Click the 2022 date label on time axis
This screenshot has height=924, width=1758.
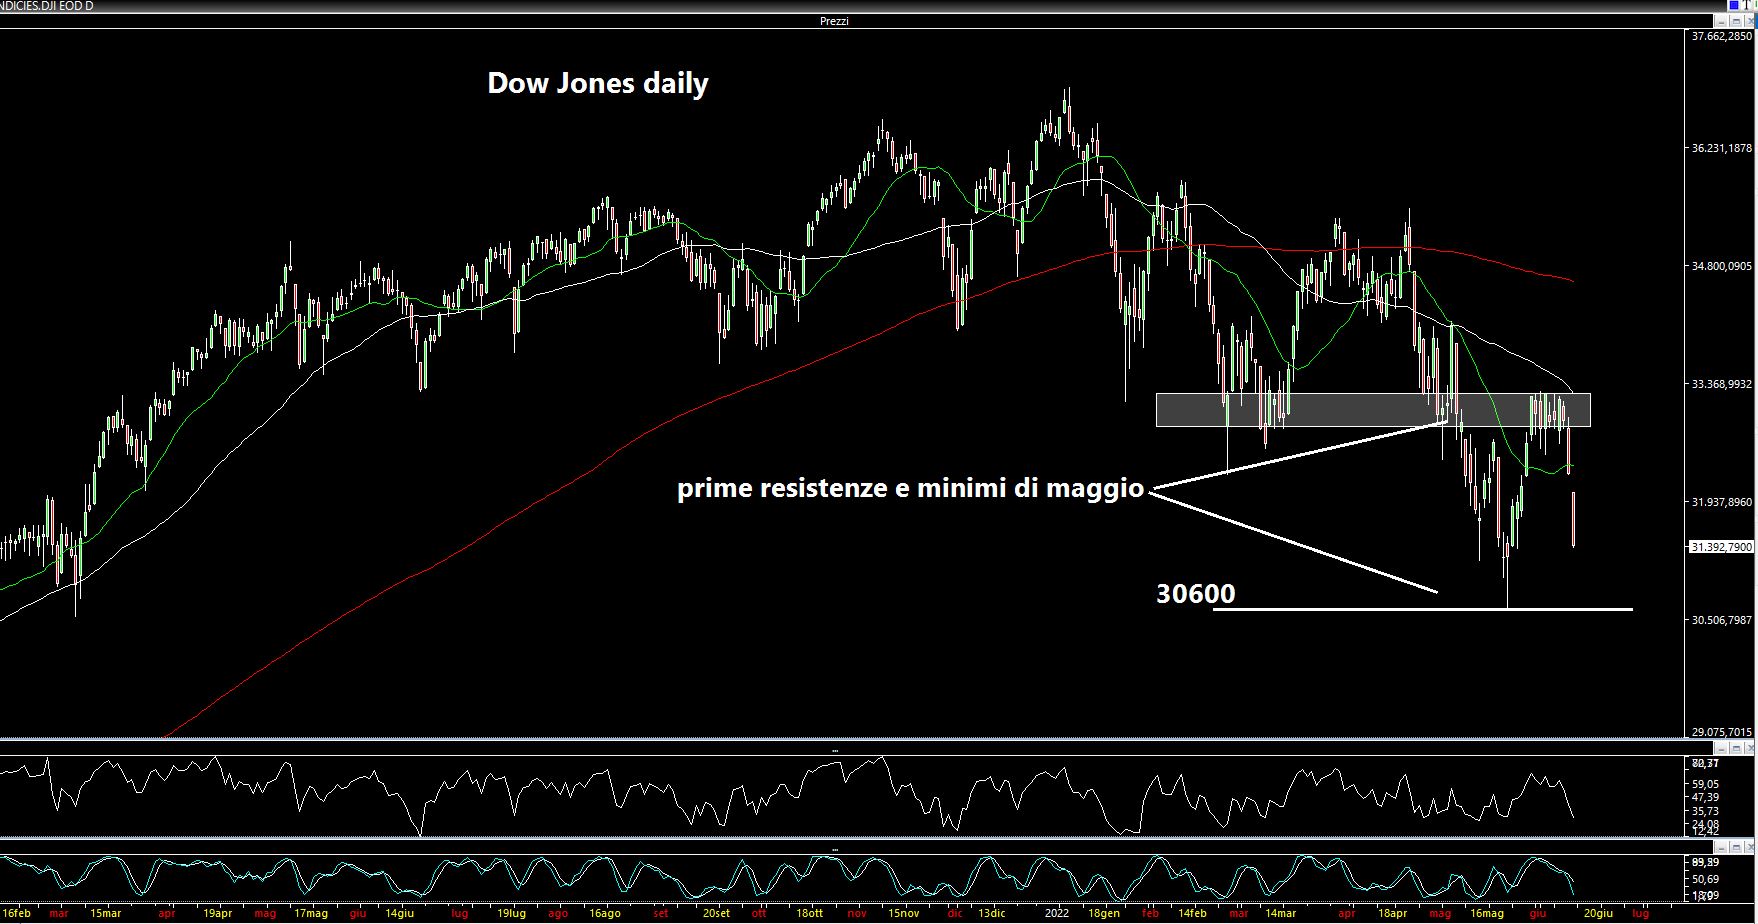(x=1056, y=913)
